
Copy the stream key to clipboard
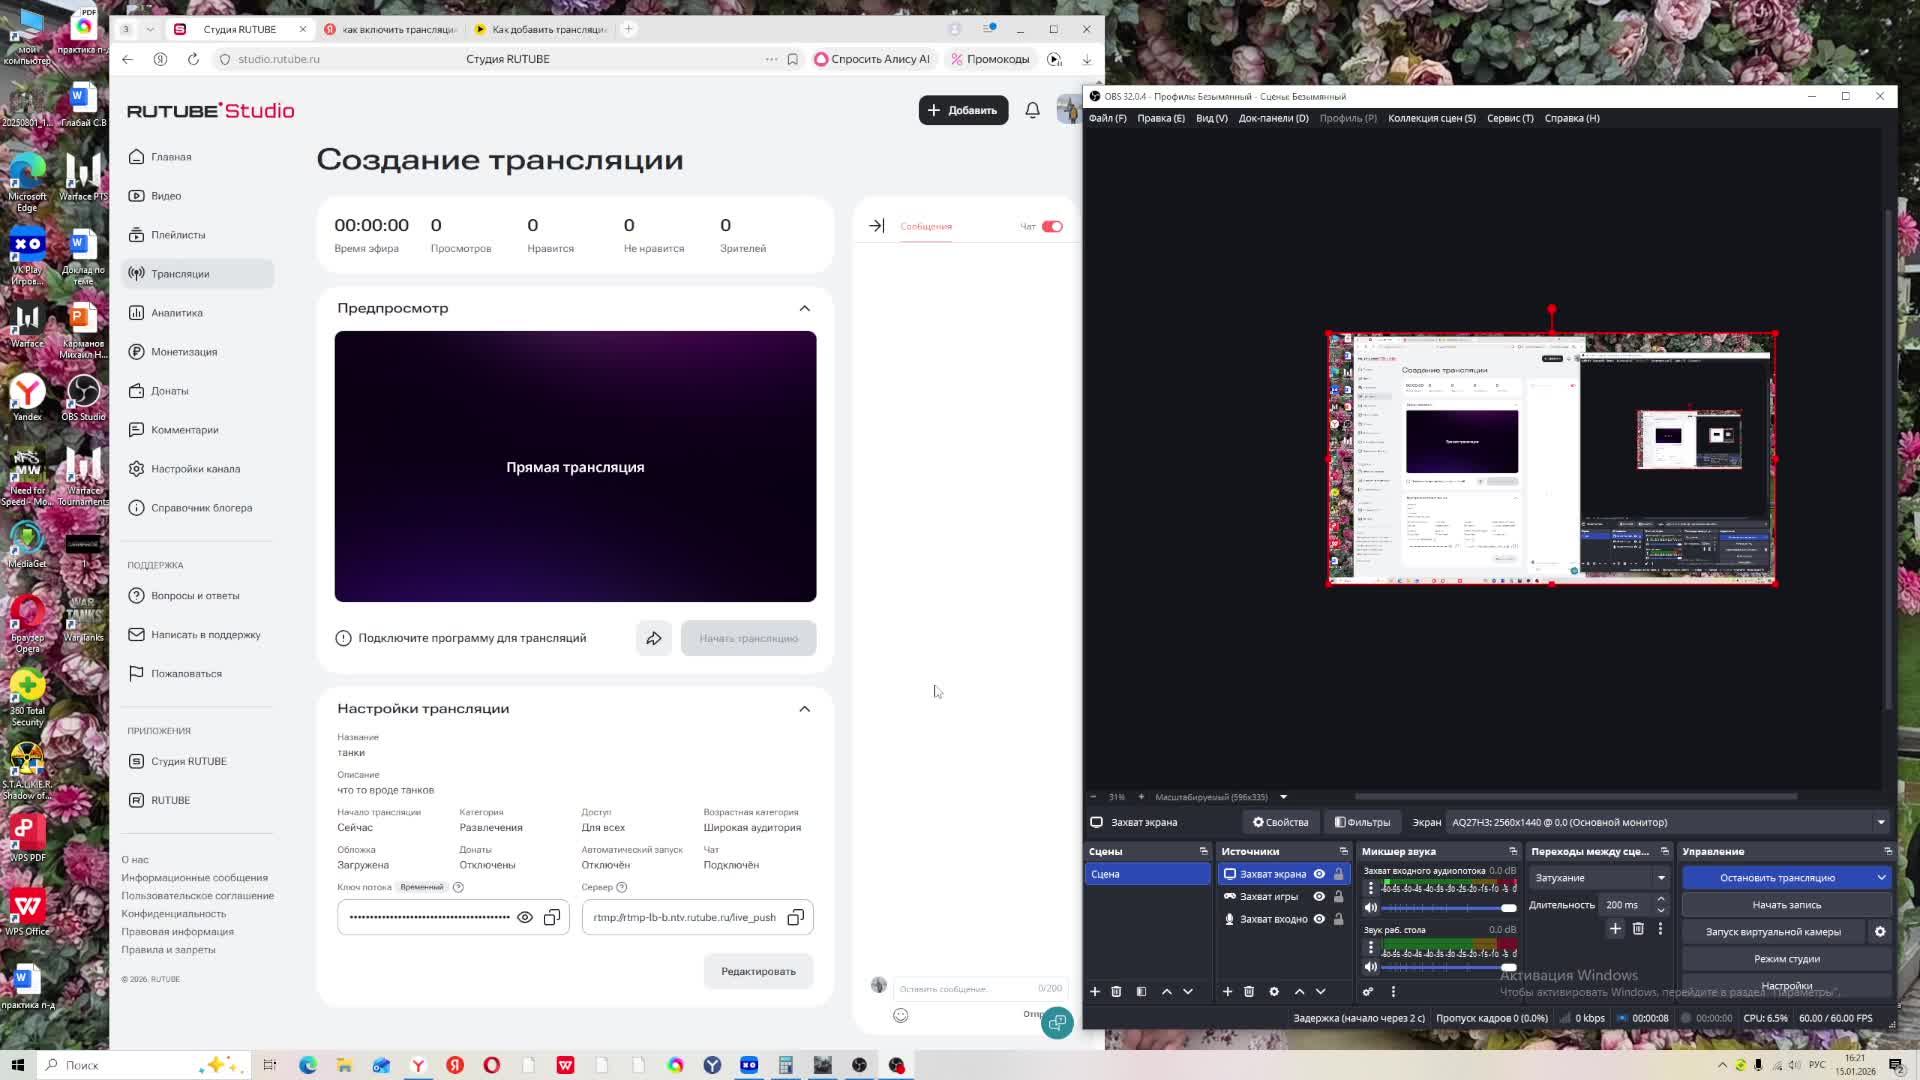(x=552, y=917)
